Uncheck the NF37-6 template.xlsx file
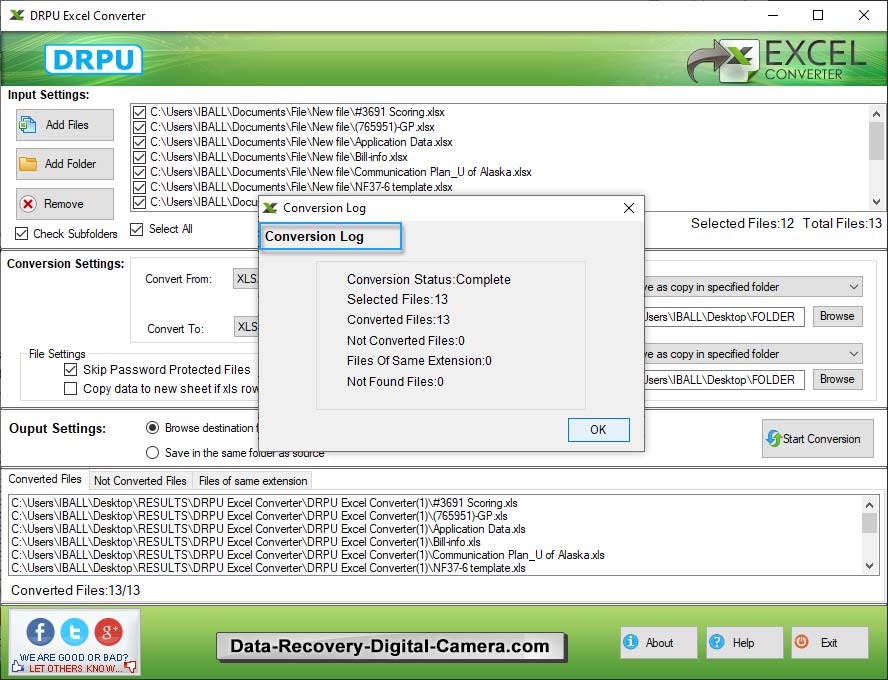 [x=139, y=187]
